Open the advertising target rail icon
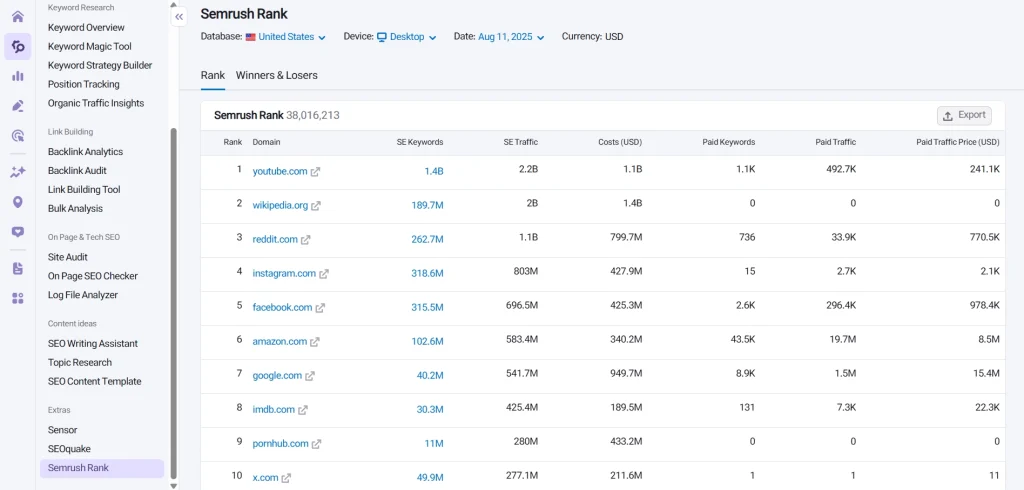 (x=18, y=135)
